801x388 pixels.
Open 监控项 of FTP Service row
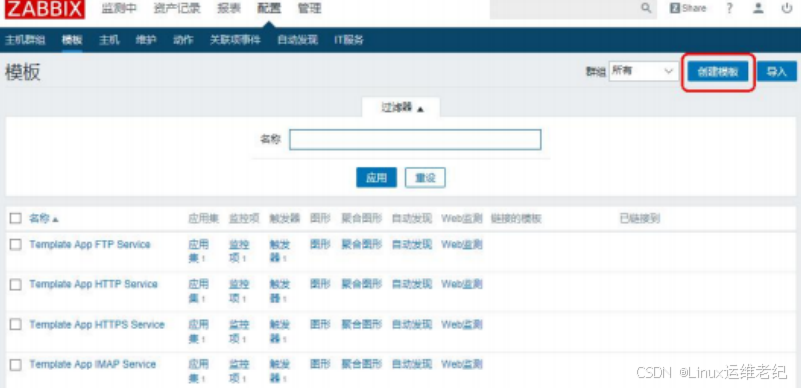tap(239, 251)
